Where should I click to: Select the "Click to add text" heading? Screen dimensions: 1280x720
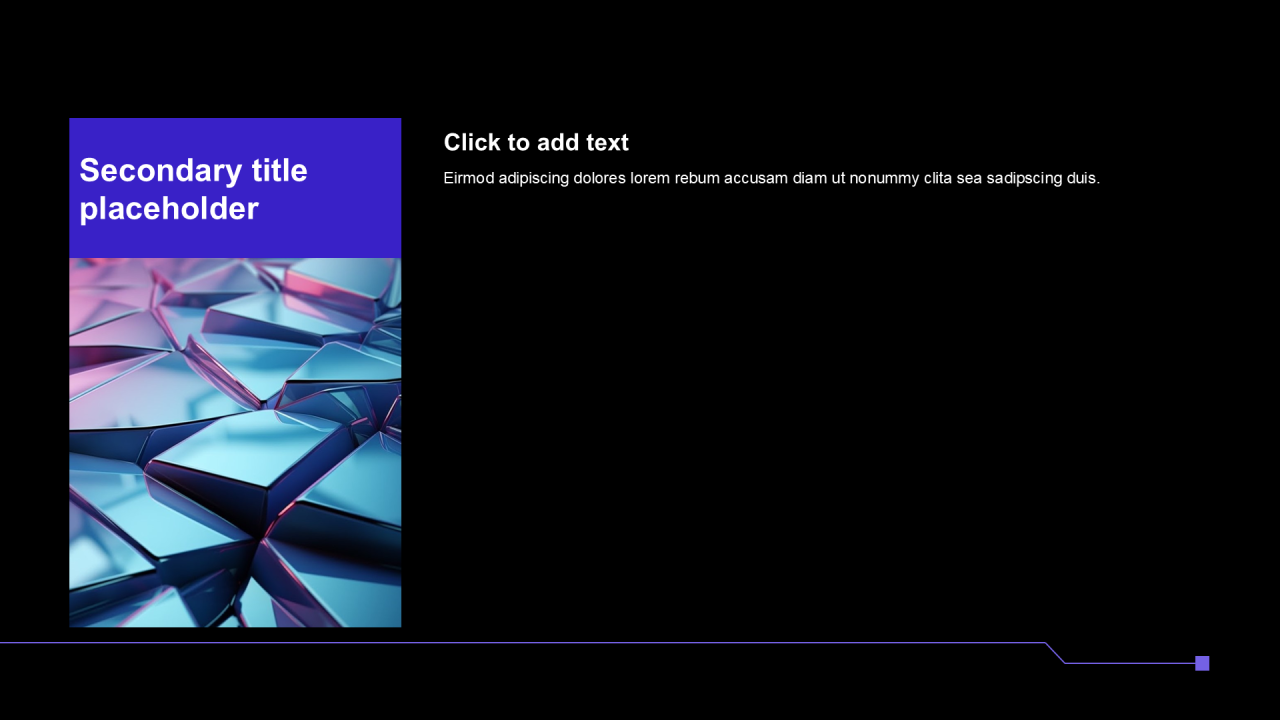tap(536, 142)
